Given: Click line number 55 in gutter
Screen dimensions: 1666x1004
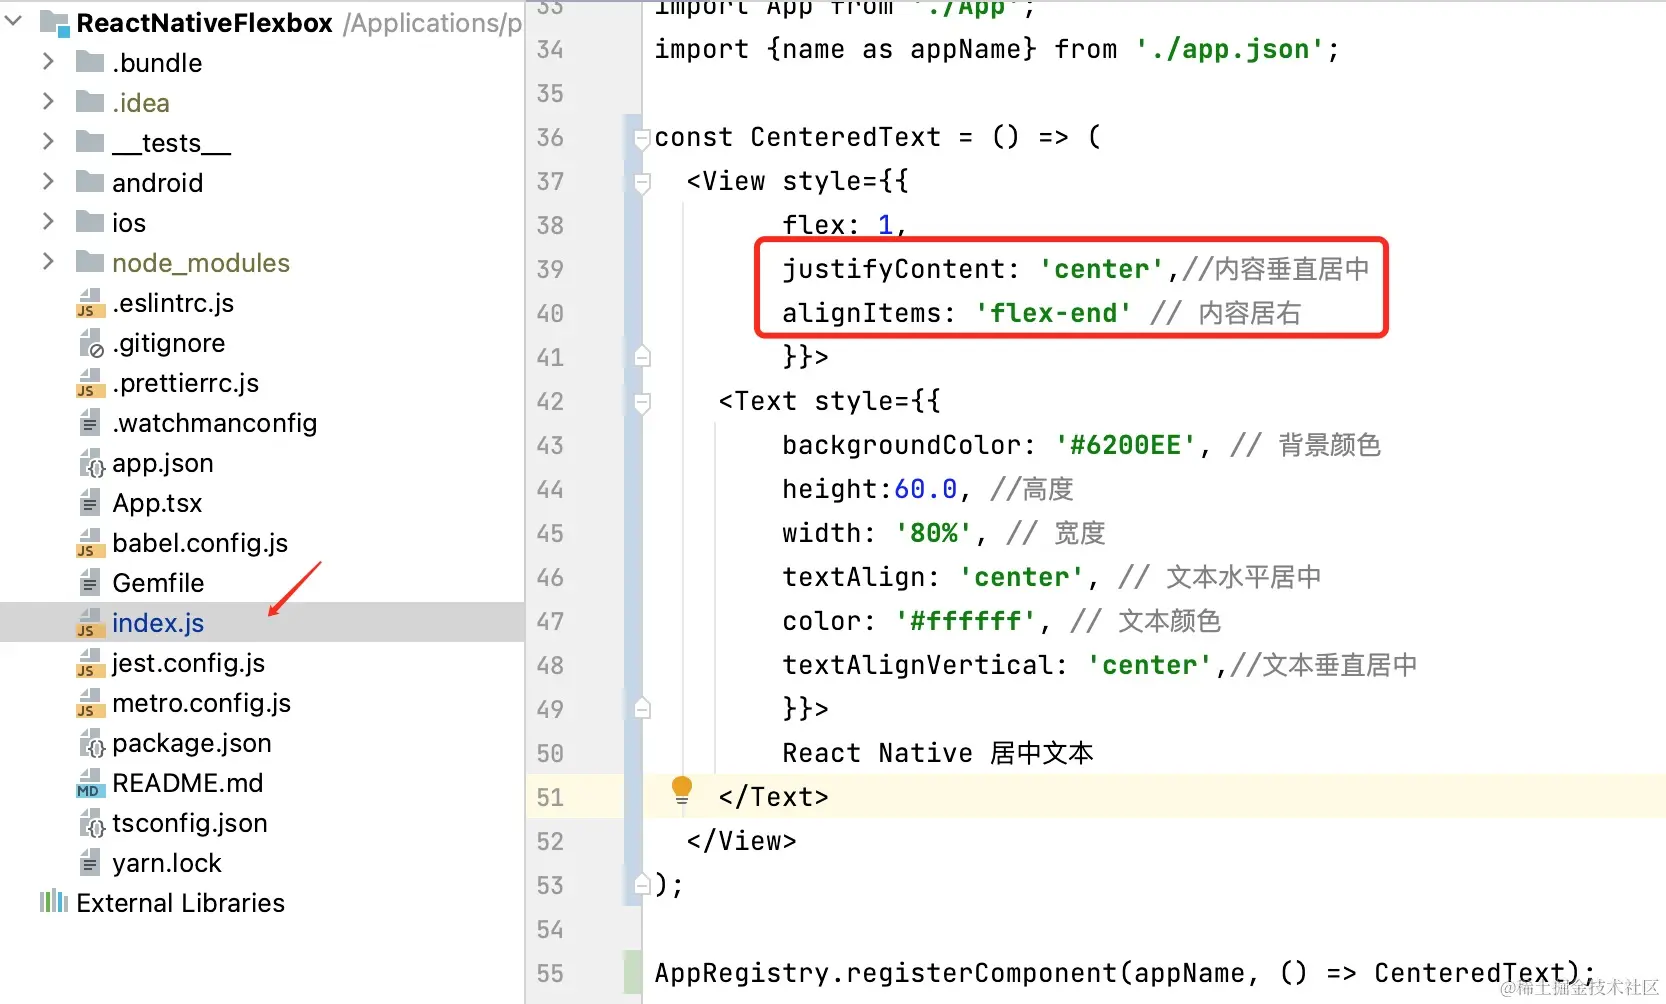Looking at the screenshot, I should 550,973.
